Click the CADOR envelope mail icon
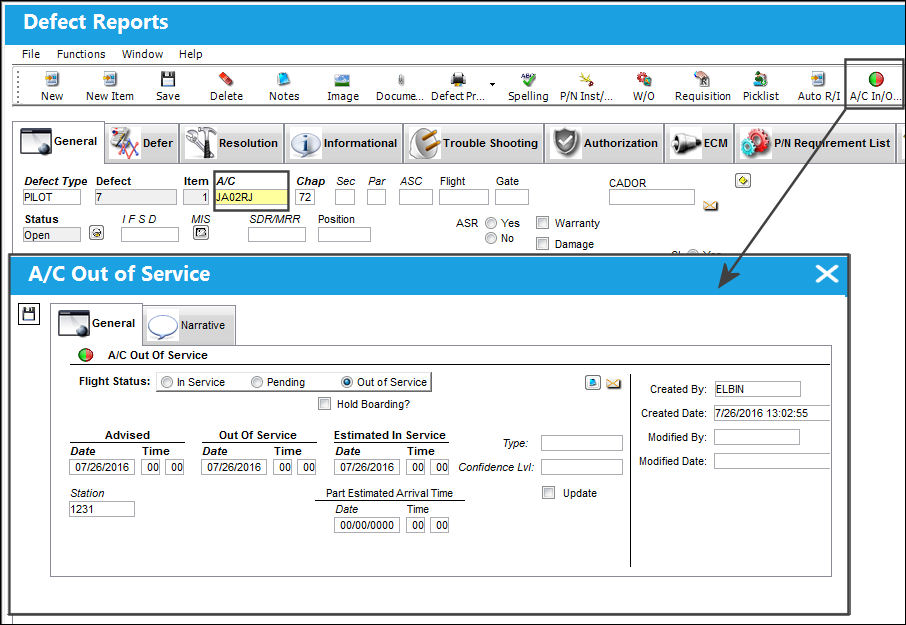Viewport: 906px width, 625px height. (x=710, y=205)
